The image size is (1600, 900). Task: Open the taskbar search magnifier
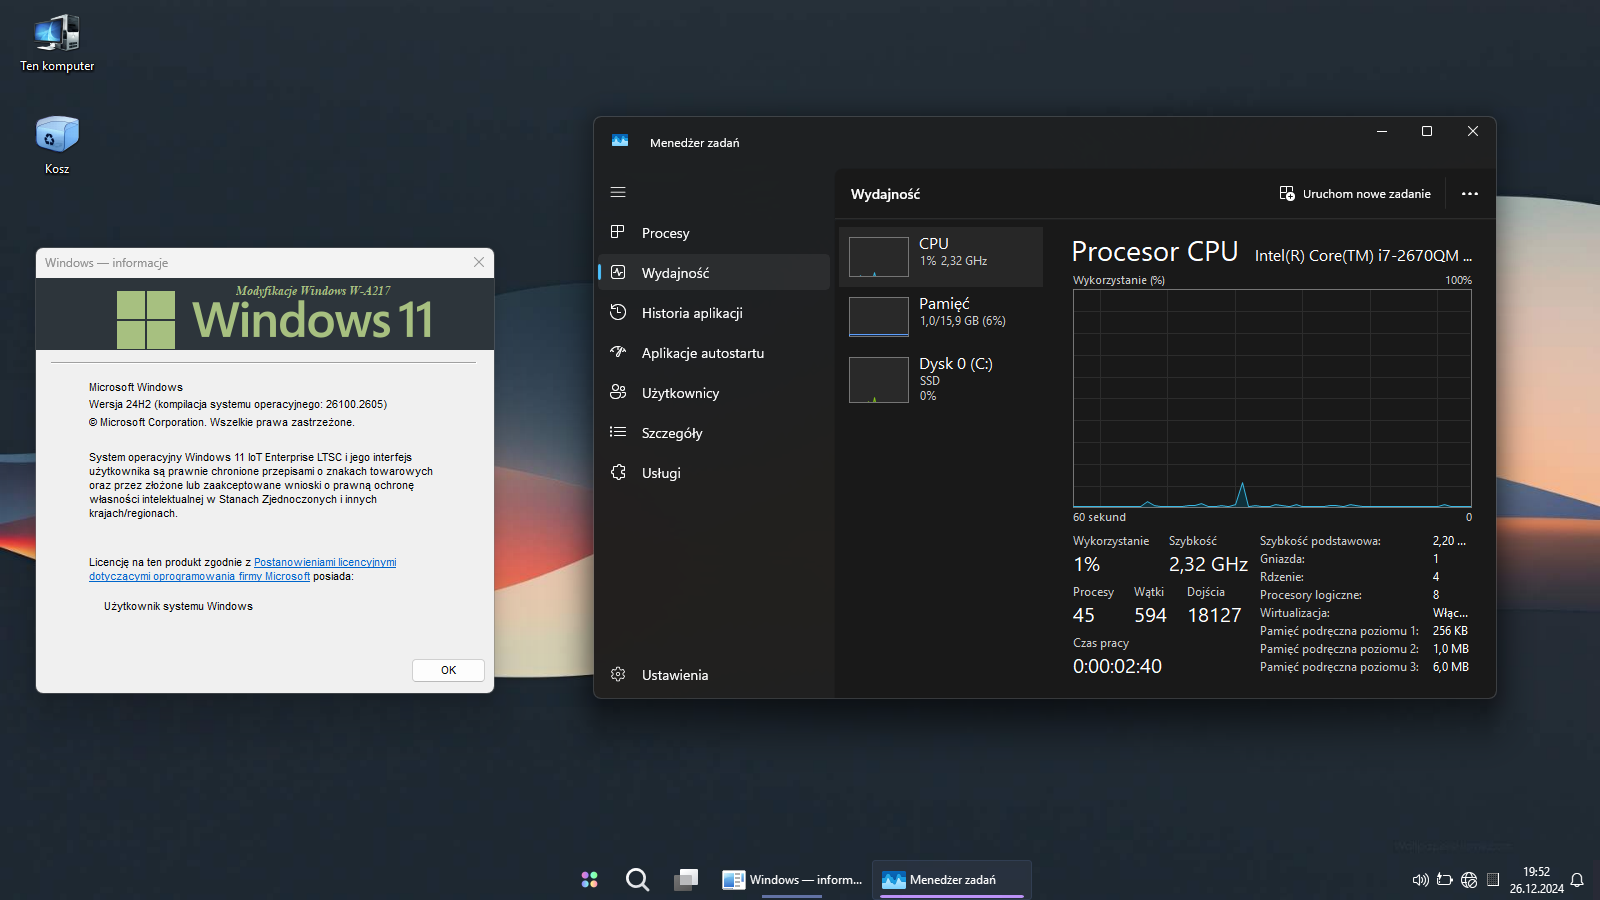tap(637, 880)
